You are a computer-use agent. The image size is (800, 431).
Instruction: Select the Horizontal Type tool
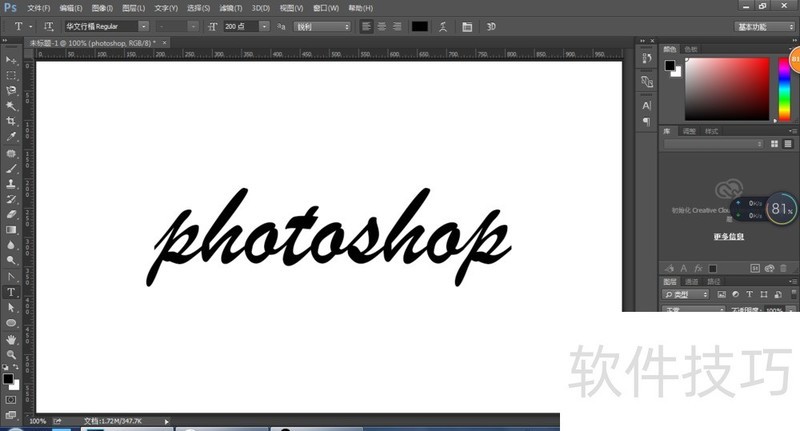[x=11, y=292]
